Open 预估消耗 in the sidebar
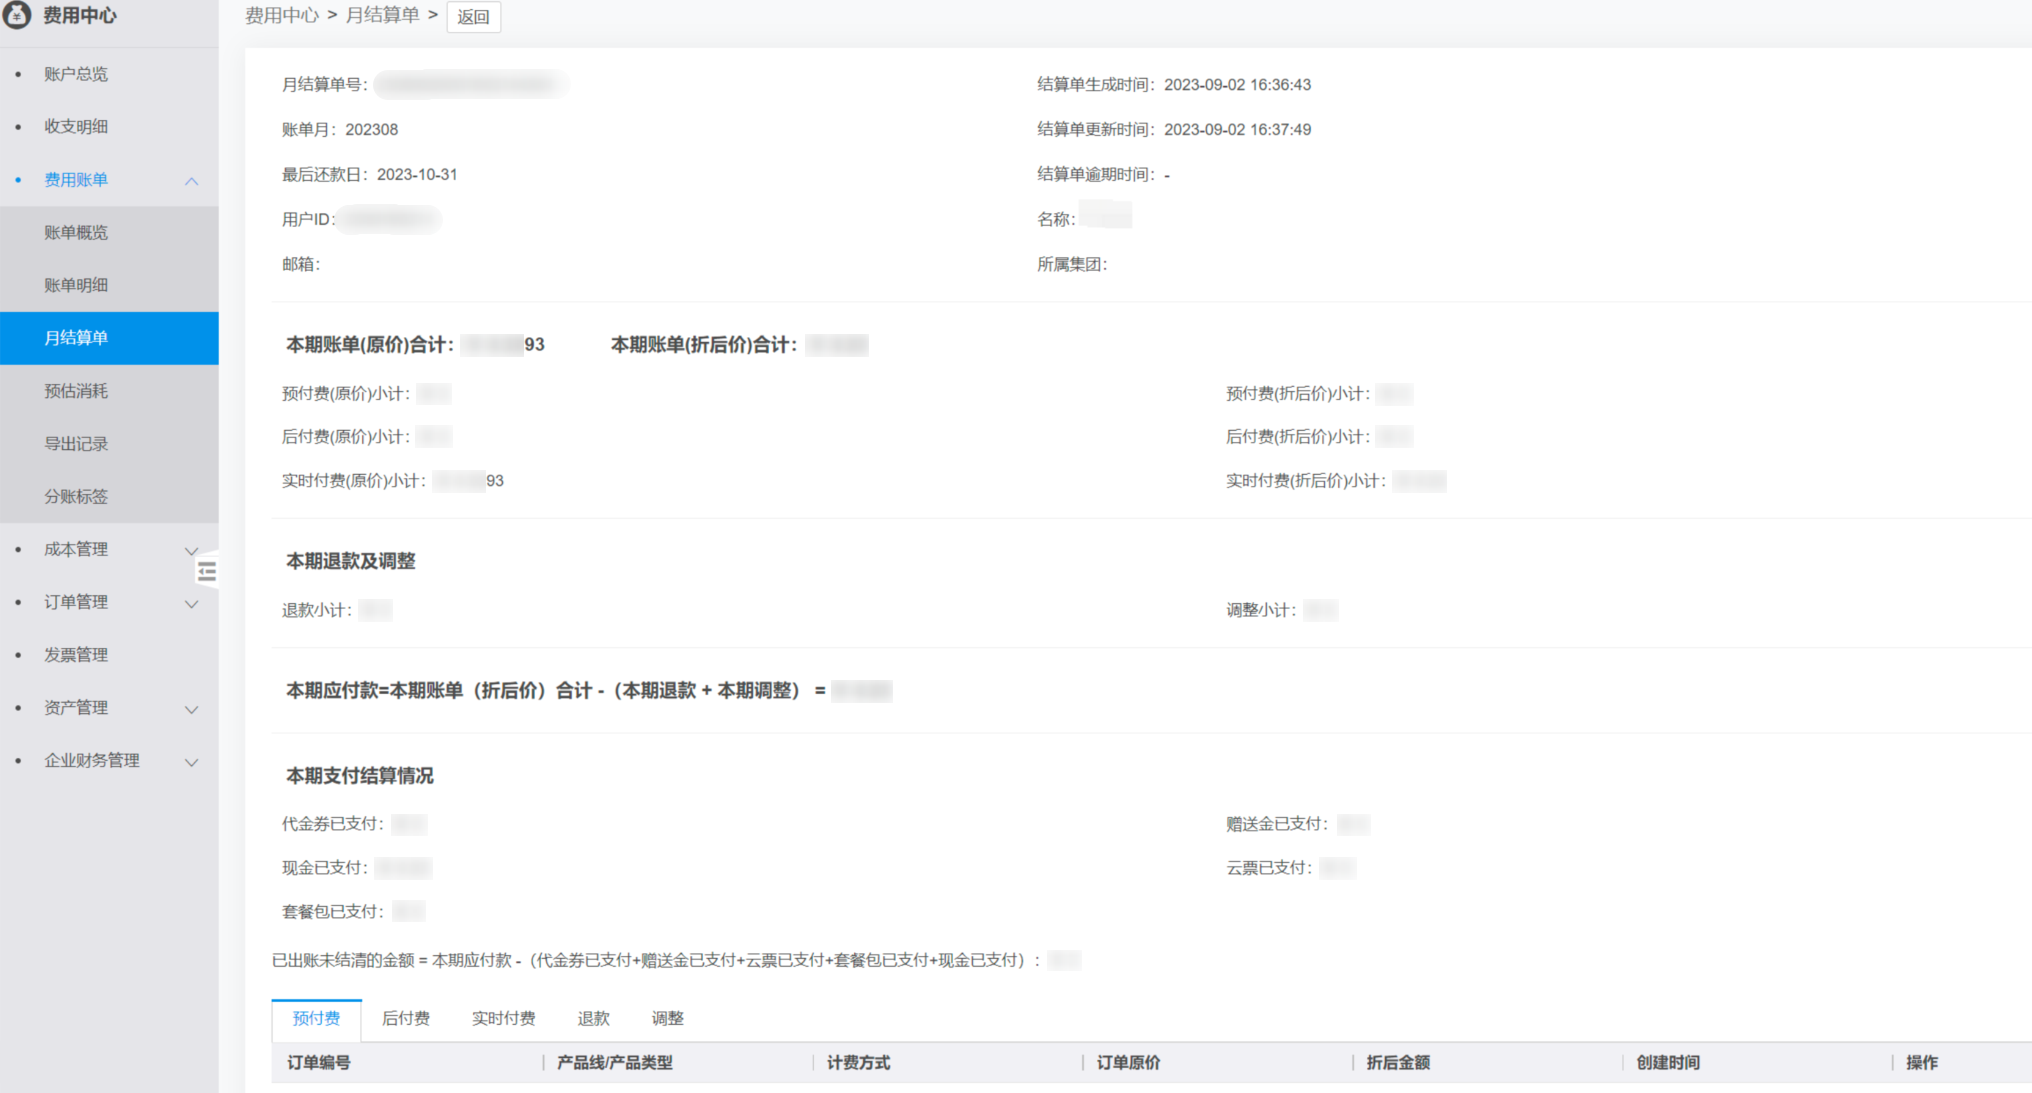2032x1093 pixels. coord(76,391)
